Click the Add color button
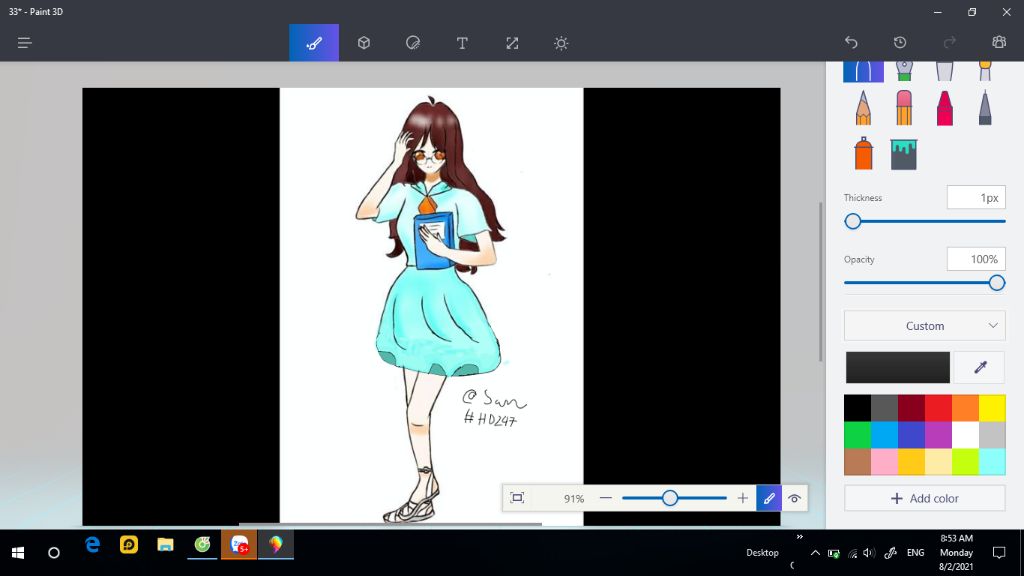Screen dimensions: 1024x576 (924, 498)
